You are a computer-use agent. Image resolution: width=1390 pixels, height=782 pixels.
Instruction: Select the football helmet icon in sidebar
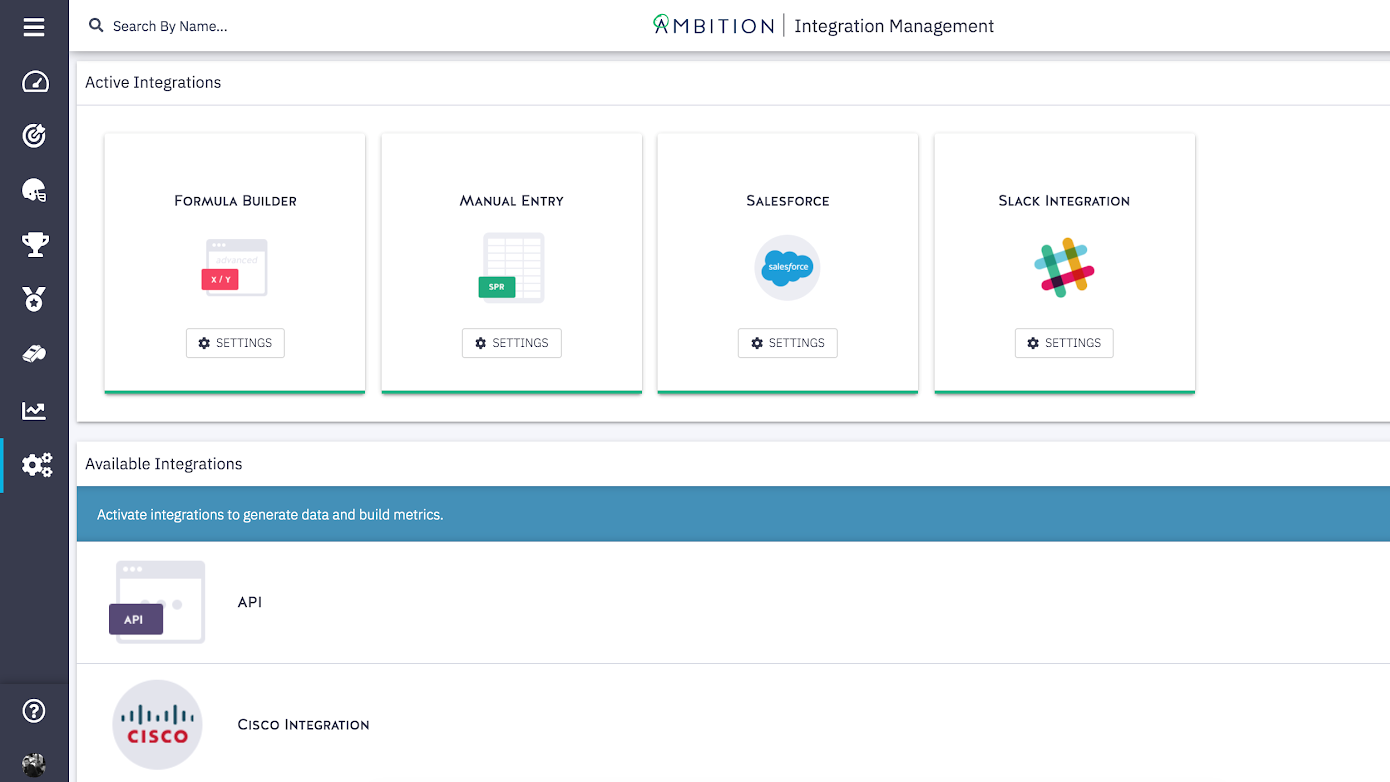point(33,190)
